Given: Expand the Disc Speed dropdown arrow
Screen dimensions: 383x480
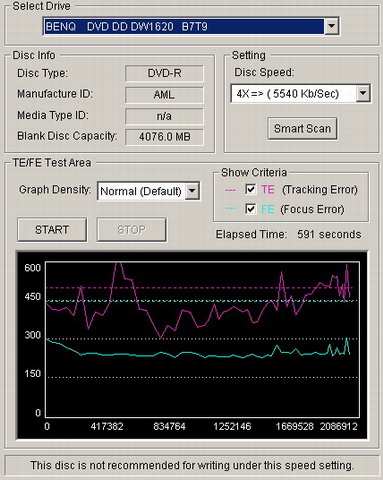Looking at the screenshot, I should (363, 94).
